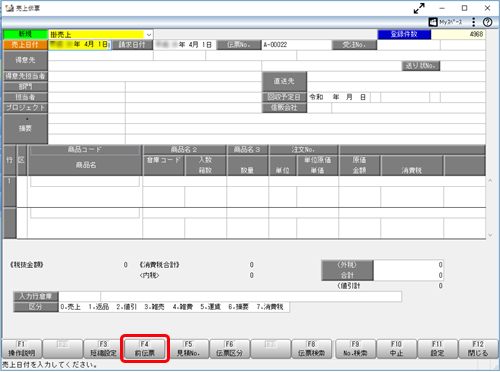Click the 伝票No. label button
The width and height of the screenshot is (500, 372).
click(x=239, y=45)
